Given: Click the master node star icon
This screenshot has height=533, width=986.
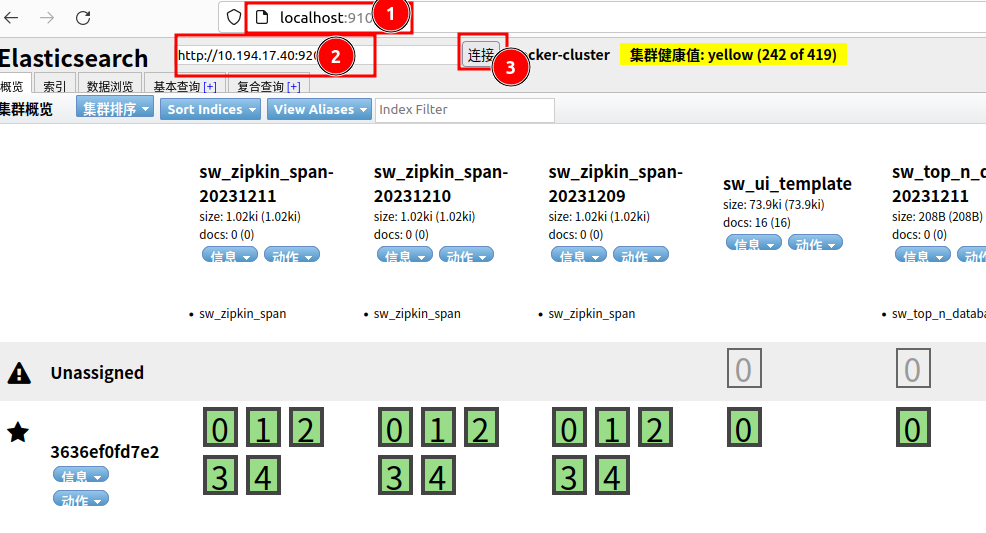Looking at the screenshot, I should (x=18, y=432).
